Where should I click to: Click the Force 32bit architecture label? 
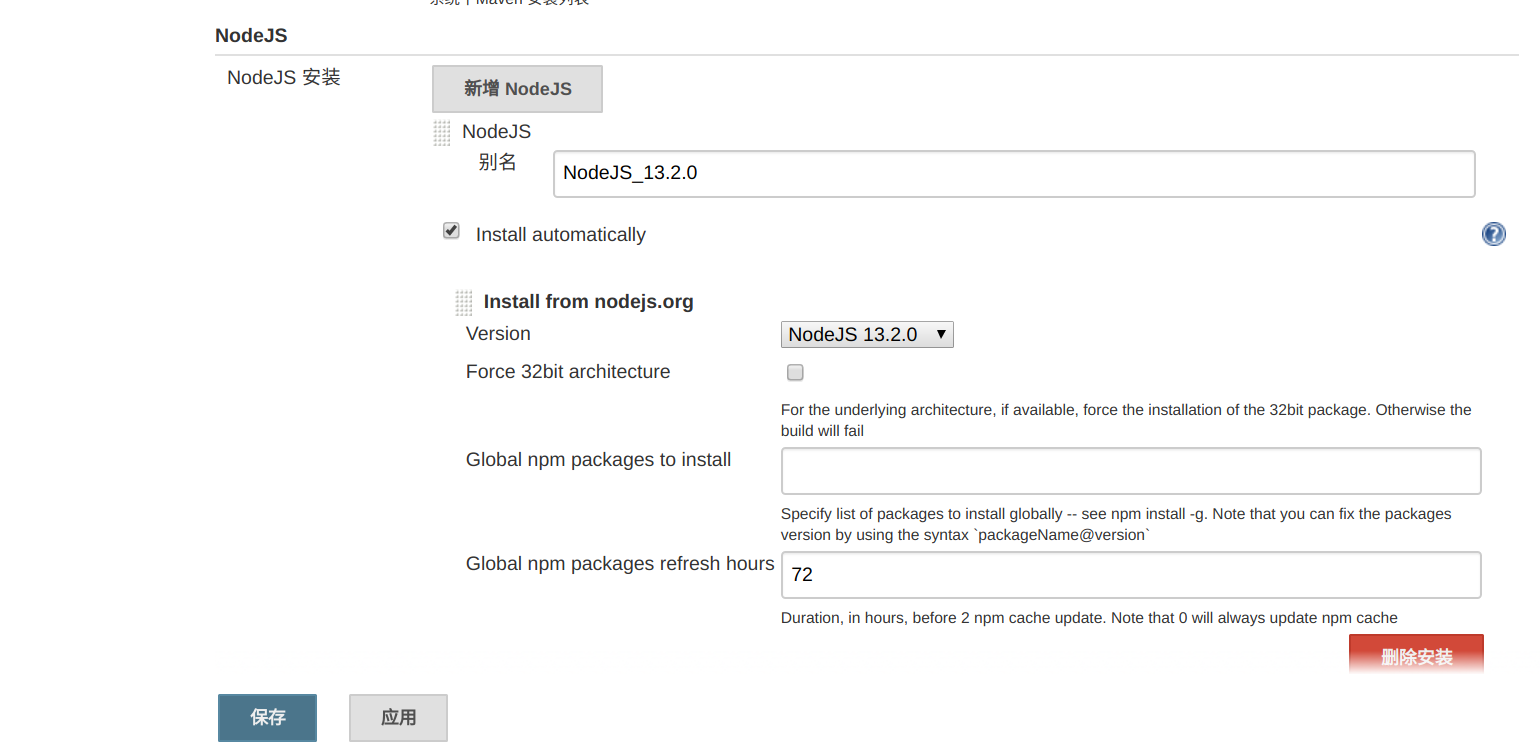point(568,372)
